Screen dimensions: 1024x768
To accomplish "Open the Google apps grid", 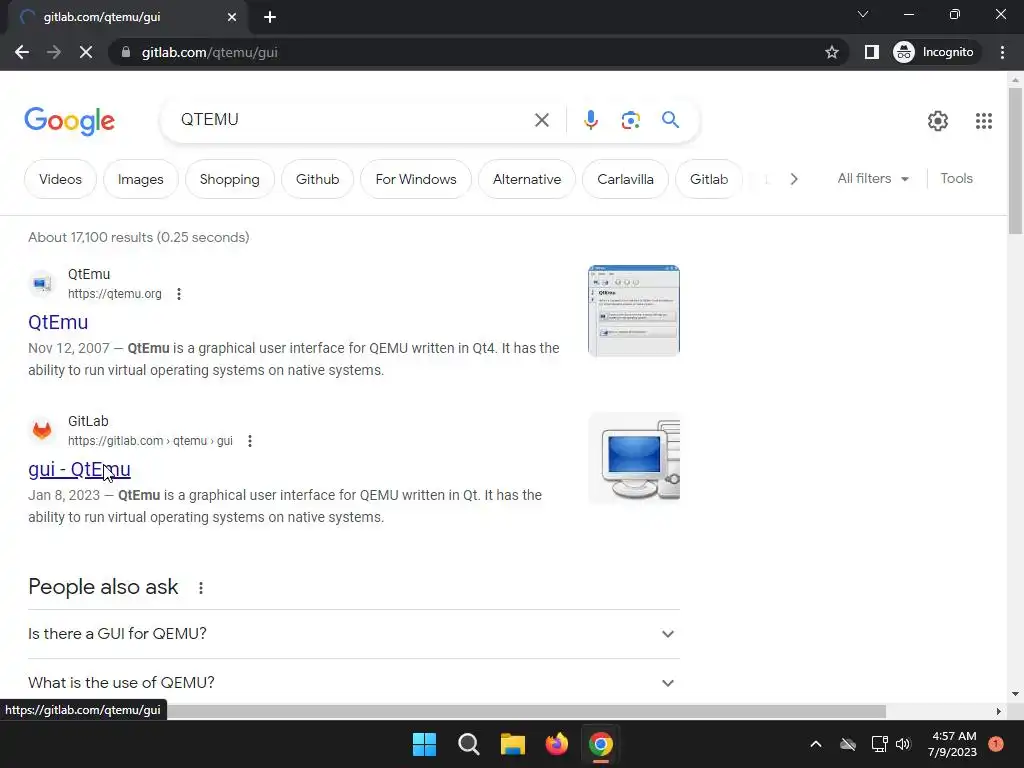I will [x=984, y=121].
